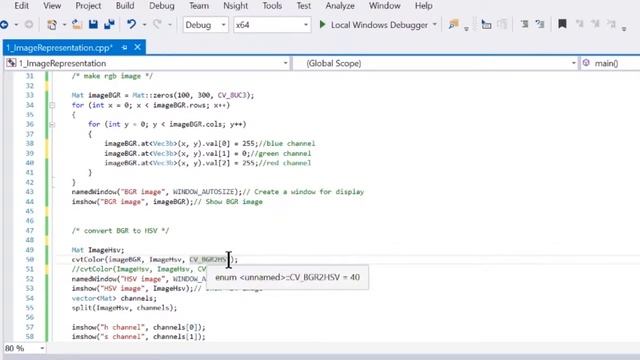Open the View menu
This screenshot has height=360, width=640.
click(52, 6)
